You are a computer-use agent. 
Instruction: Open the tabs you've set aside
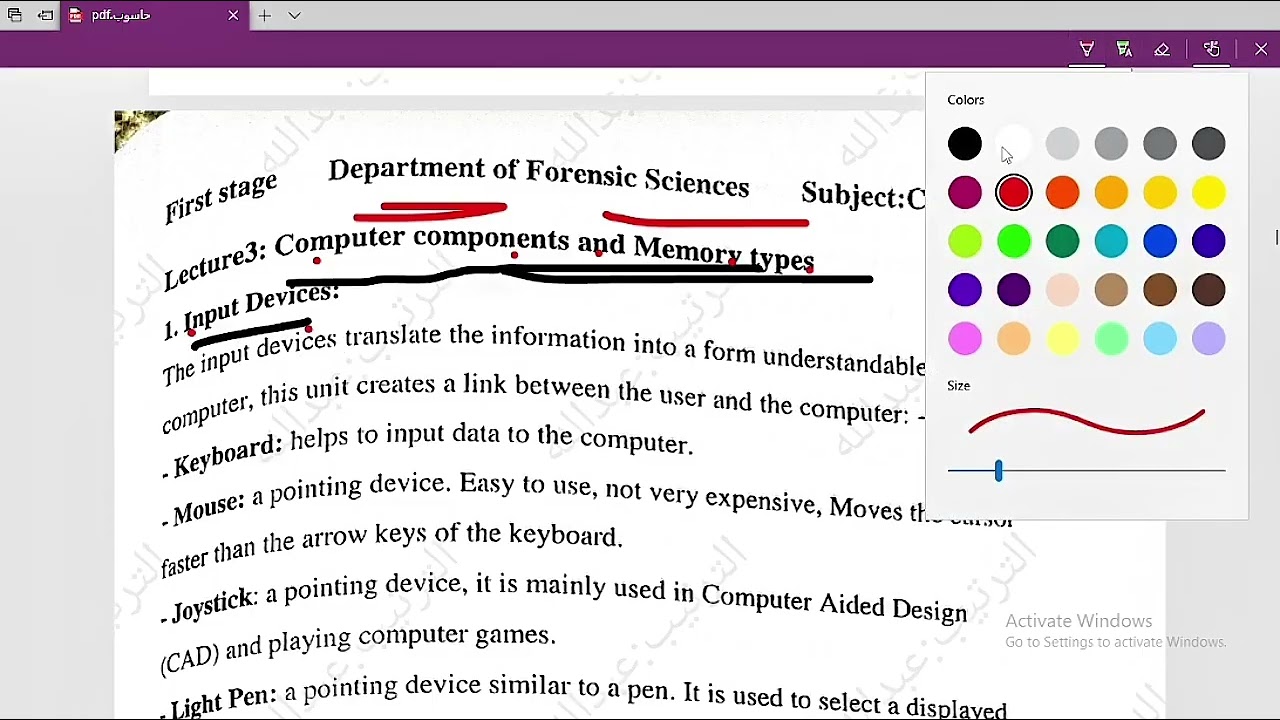15,15
